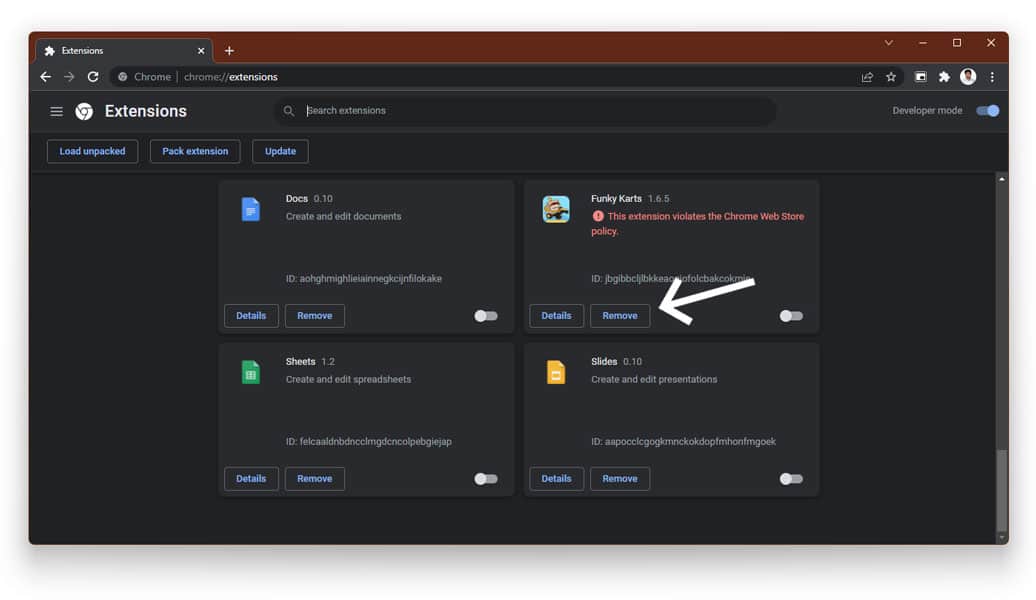Turn off Developer mode toggle
The width and height of the screenshot is (1036, 600).
click(x=988, y=111)
